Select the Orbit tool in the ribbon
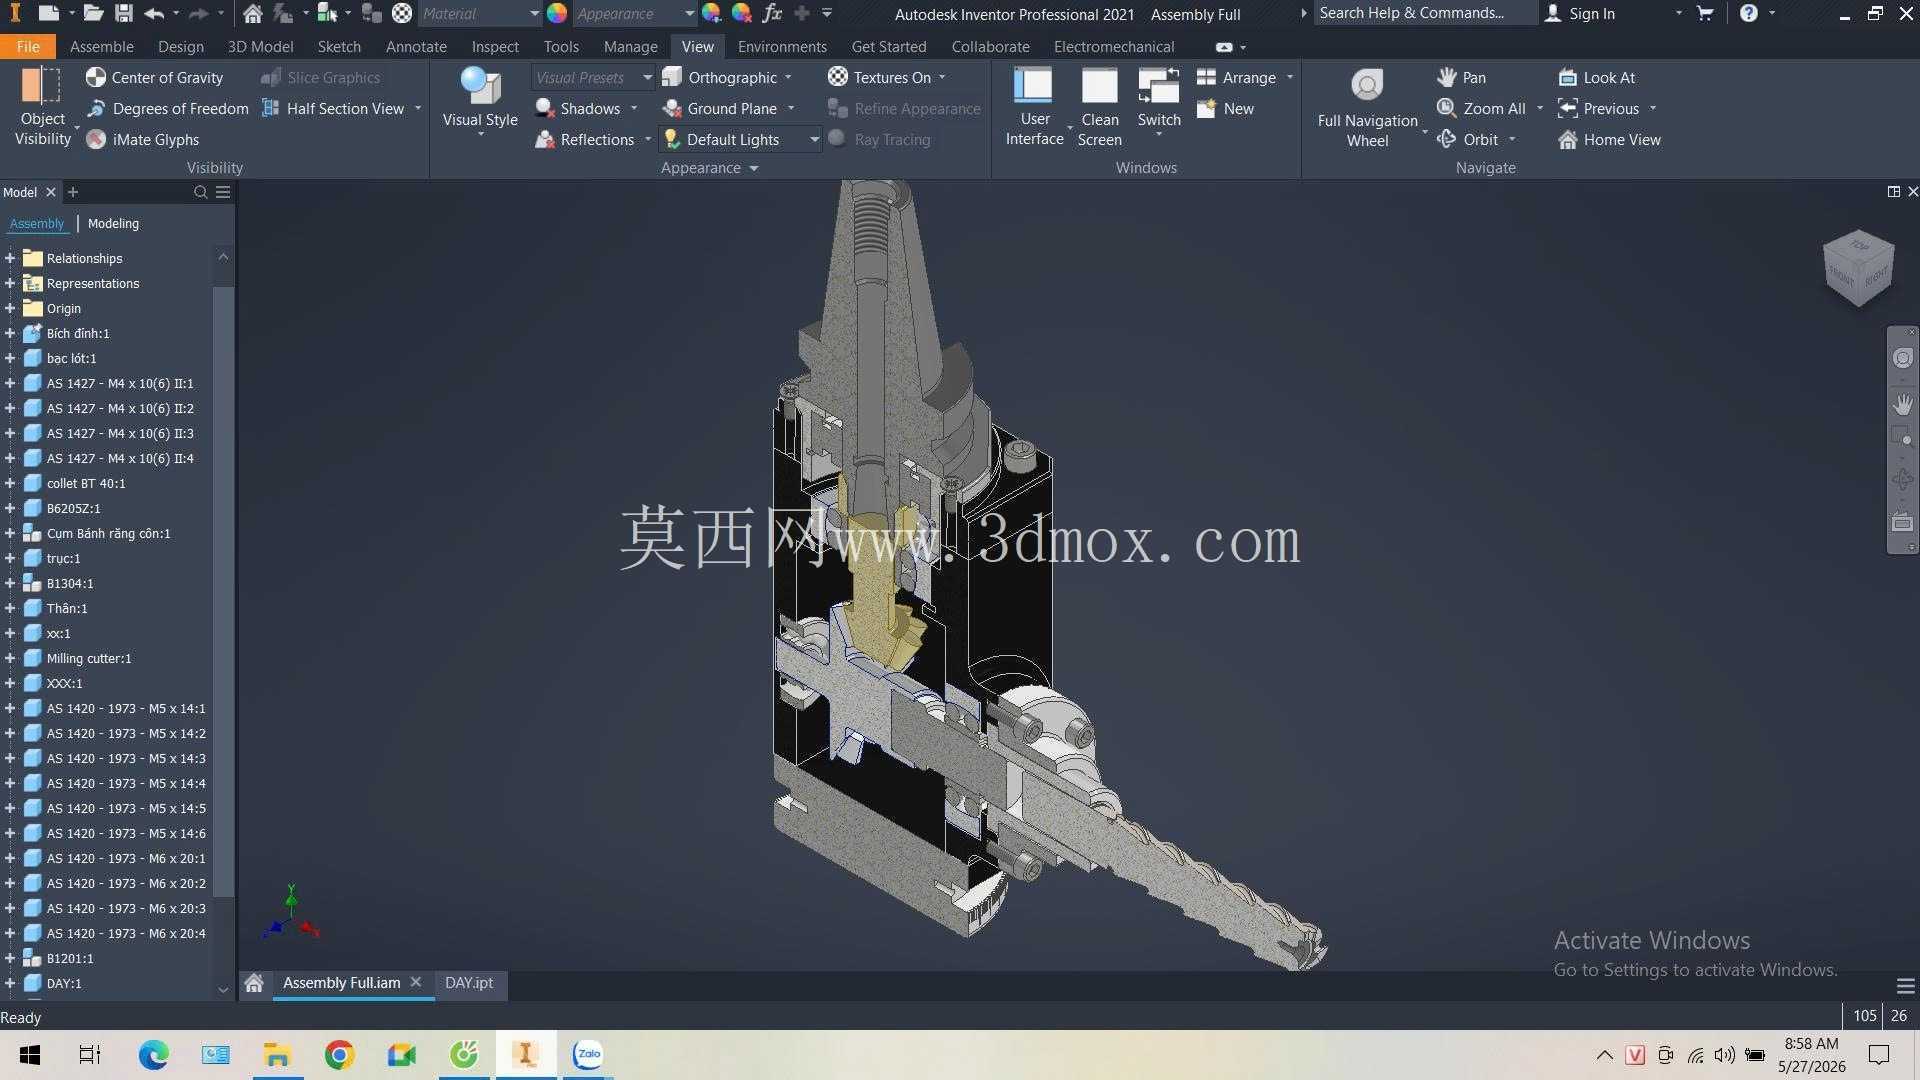Image resolution: width=1920 pixels, height=1080 pixels. [x=1467, y=139]
